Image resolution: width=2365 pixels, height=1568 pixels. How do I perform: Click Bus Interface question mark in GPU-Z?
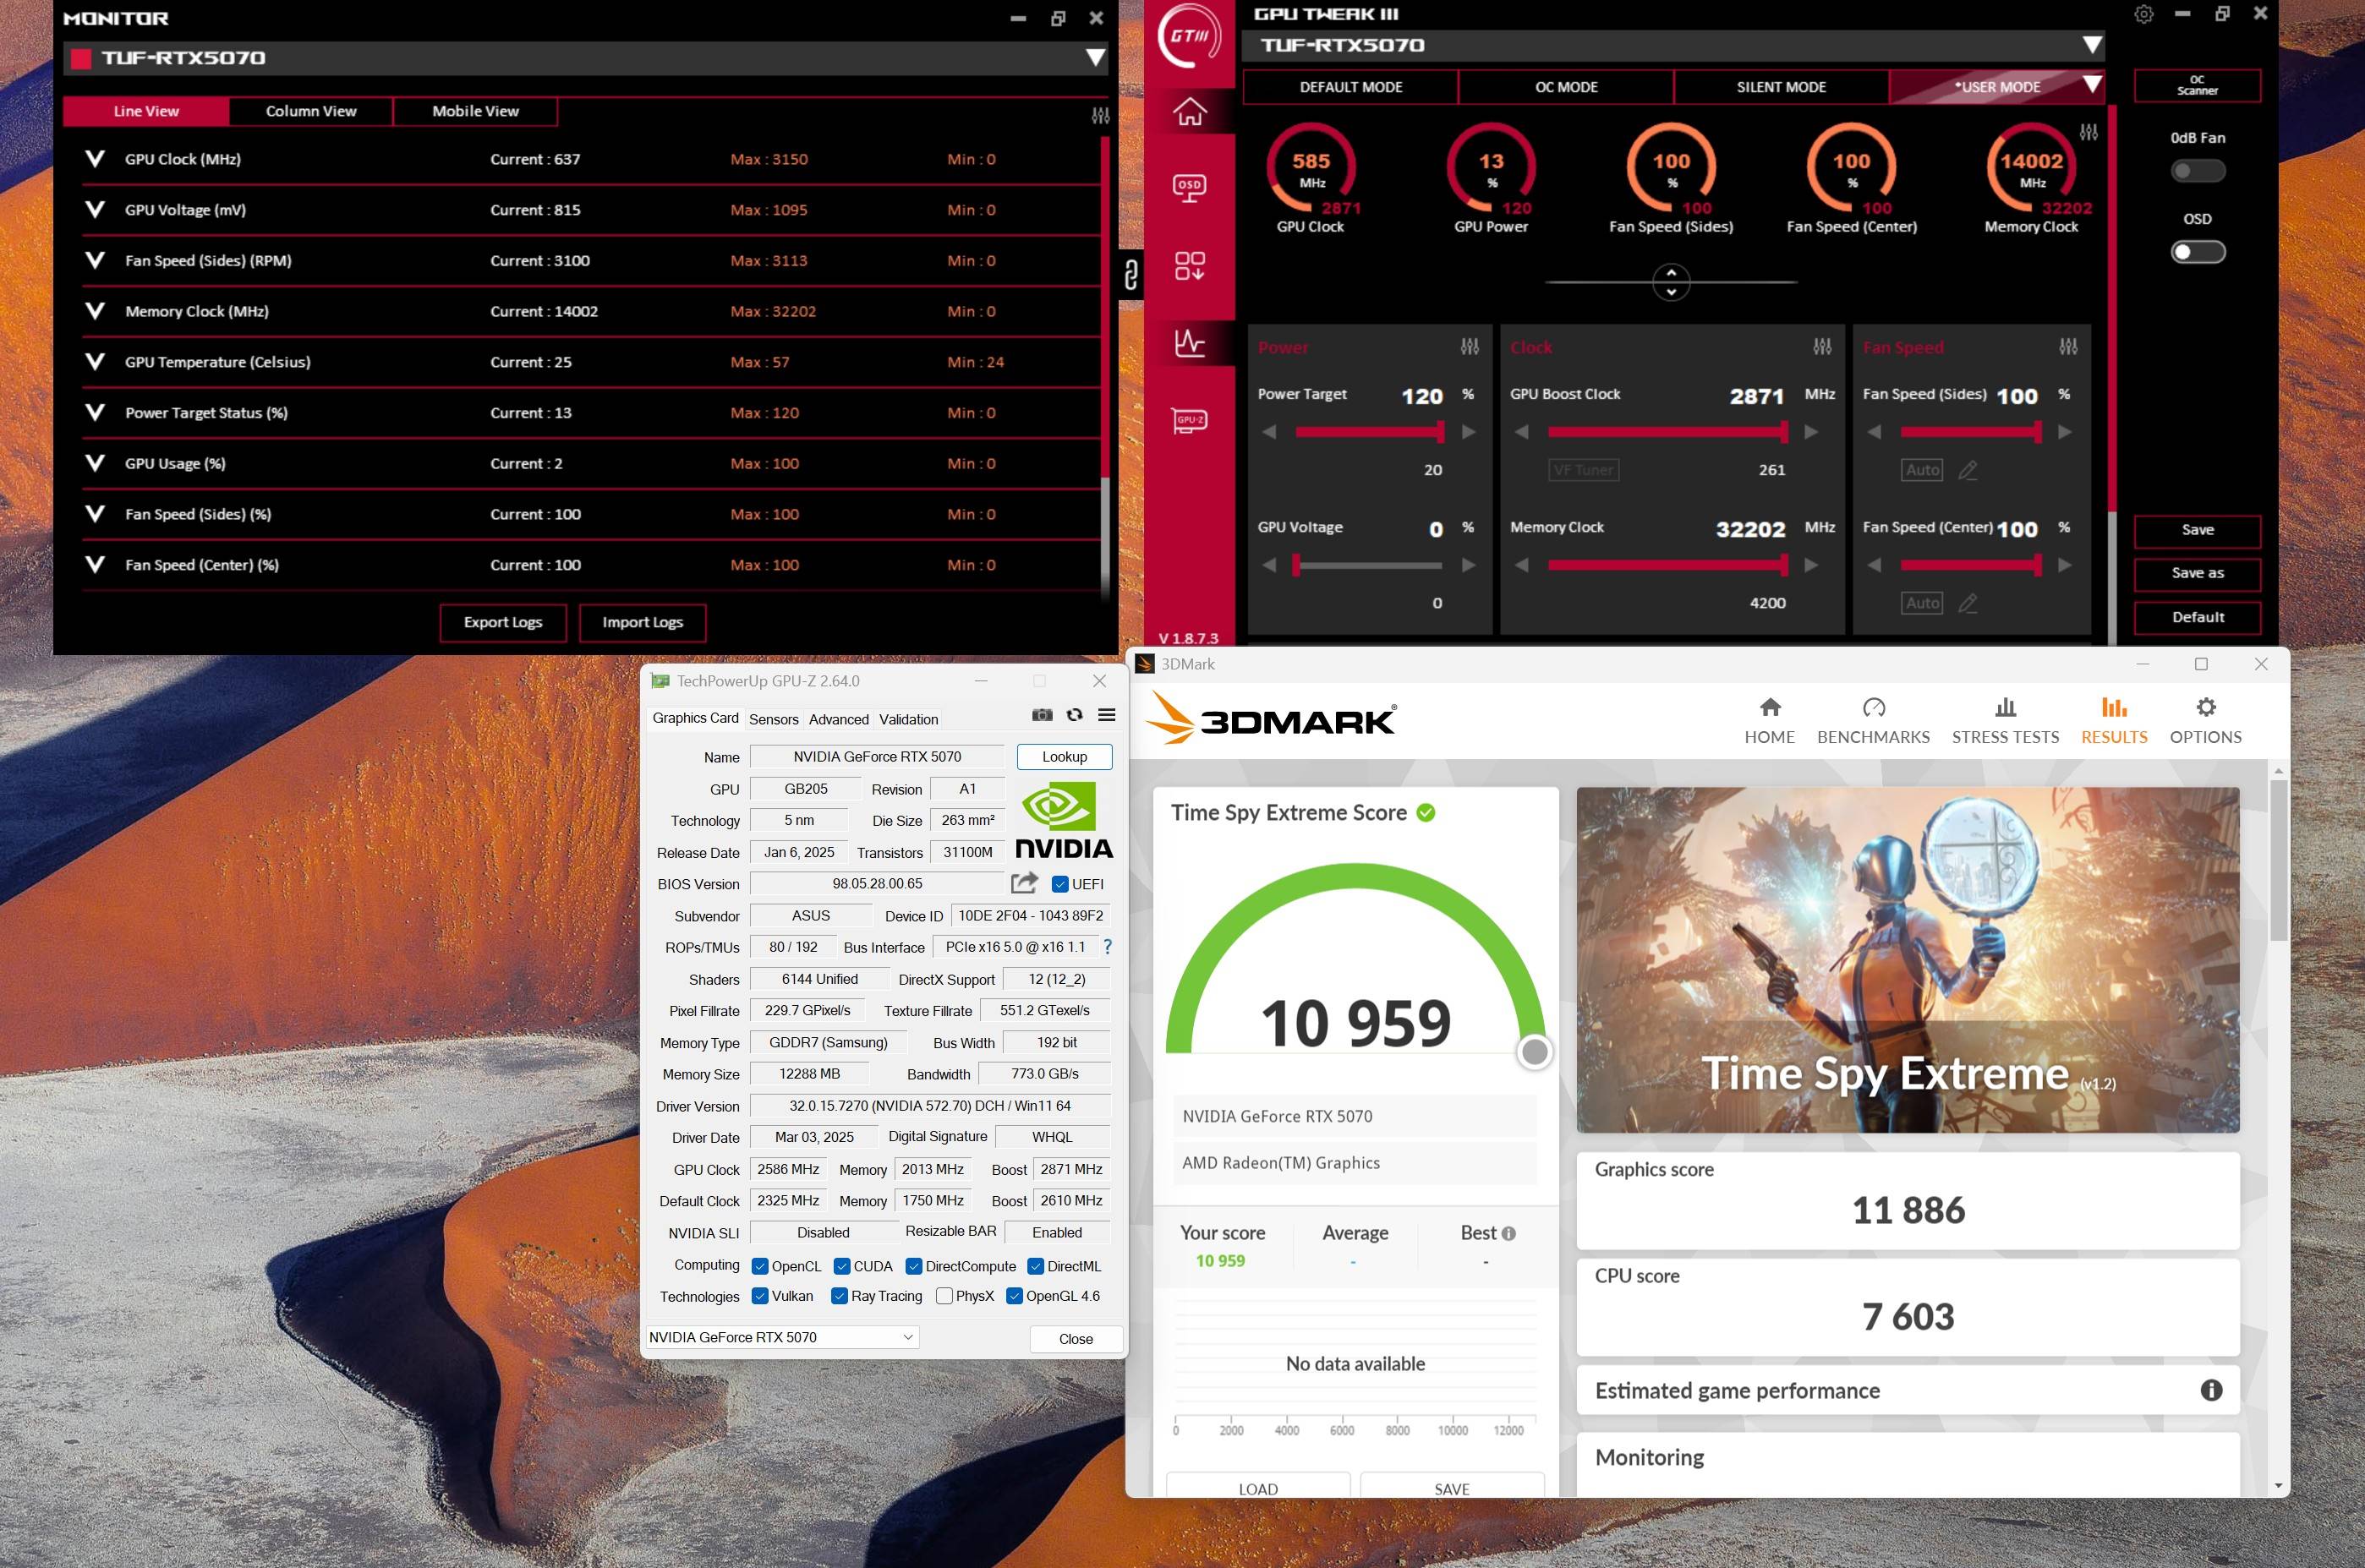(1107, 947)
